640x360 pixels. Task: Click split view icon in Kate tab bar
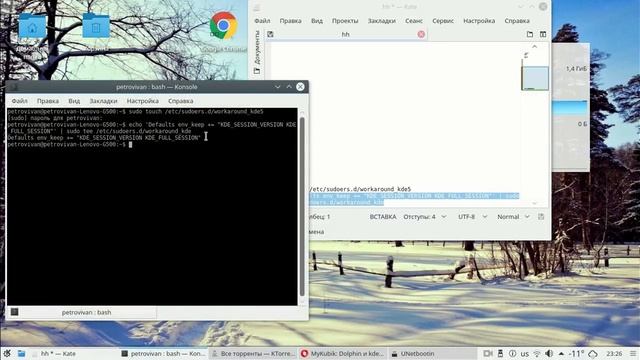coord(543,34)
